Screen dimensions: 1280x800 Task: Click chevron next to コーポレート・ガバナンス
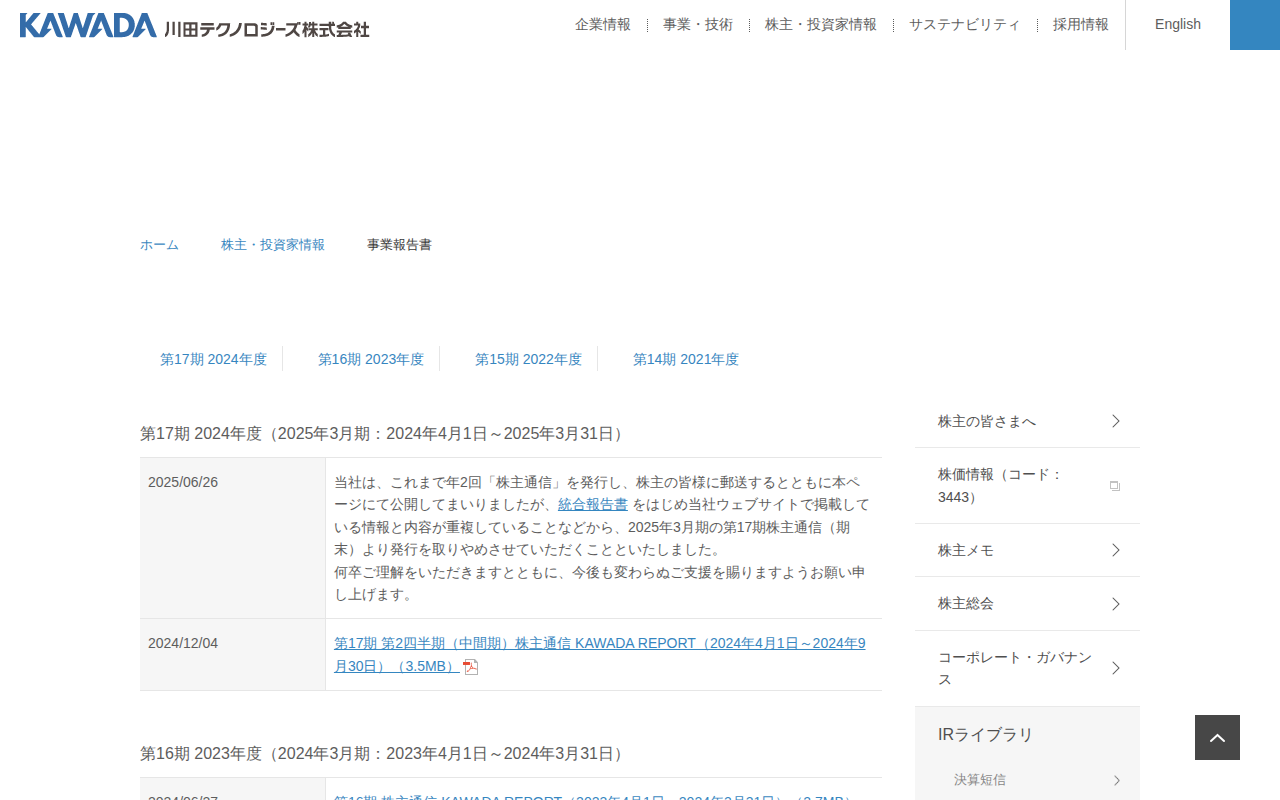(x=1116, y=668)
